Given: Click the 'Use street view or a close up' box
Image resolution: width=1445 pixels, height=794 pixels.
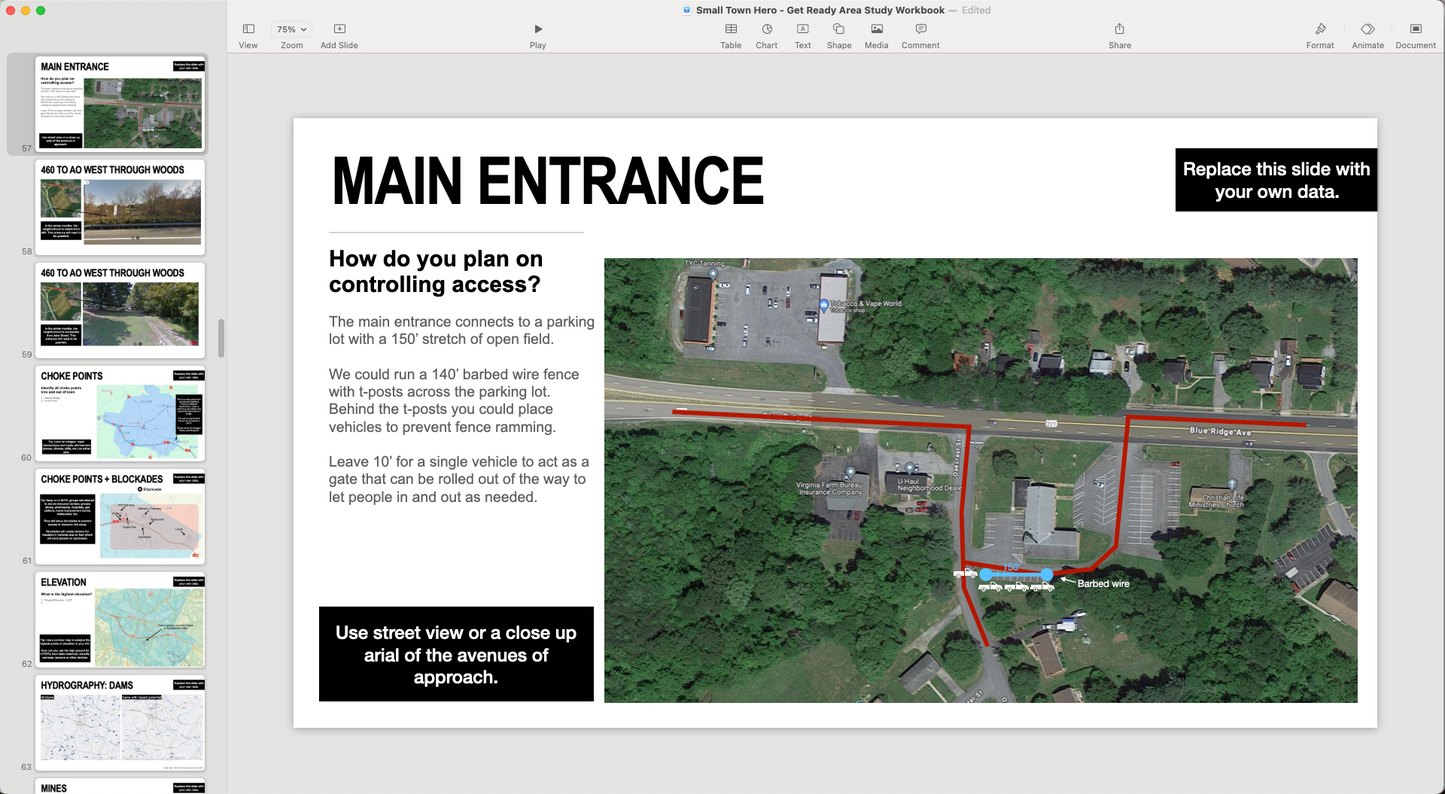Looking at the screenshot, I should click(x=456, y=654).
